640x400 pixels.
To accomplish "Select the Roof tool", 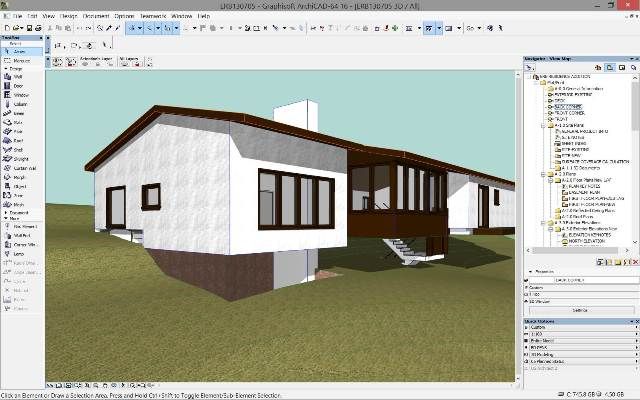I will (21, 141).
